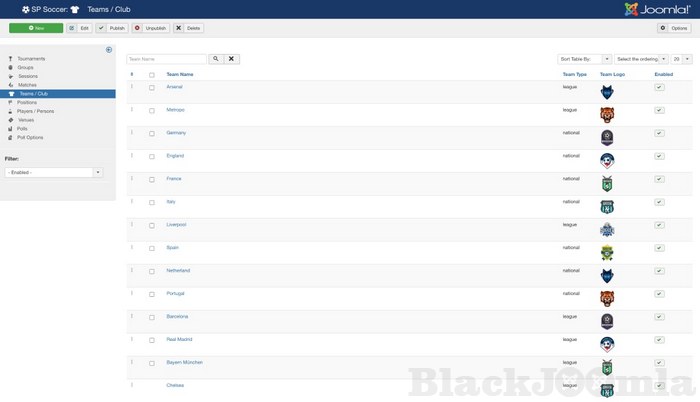Toggle enabled status icon for Liverpool
The height and width of the screenshot is (402, 700).
(x=659, y=225)
